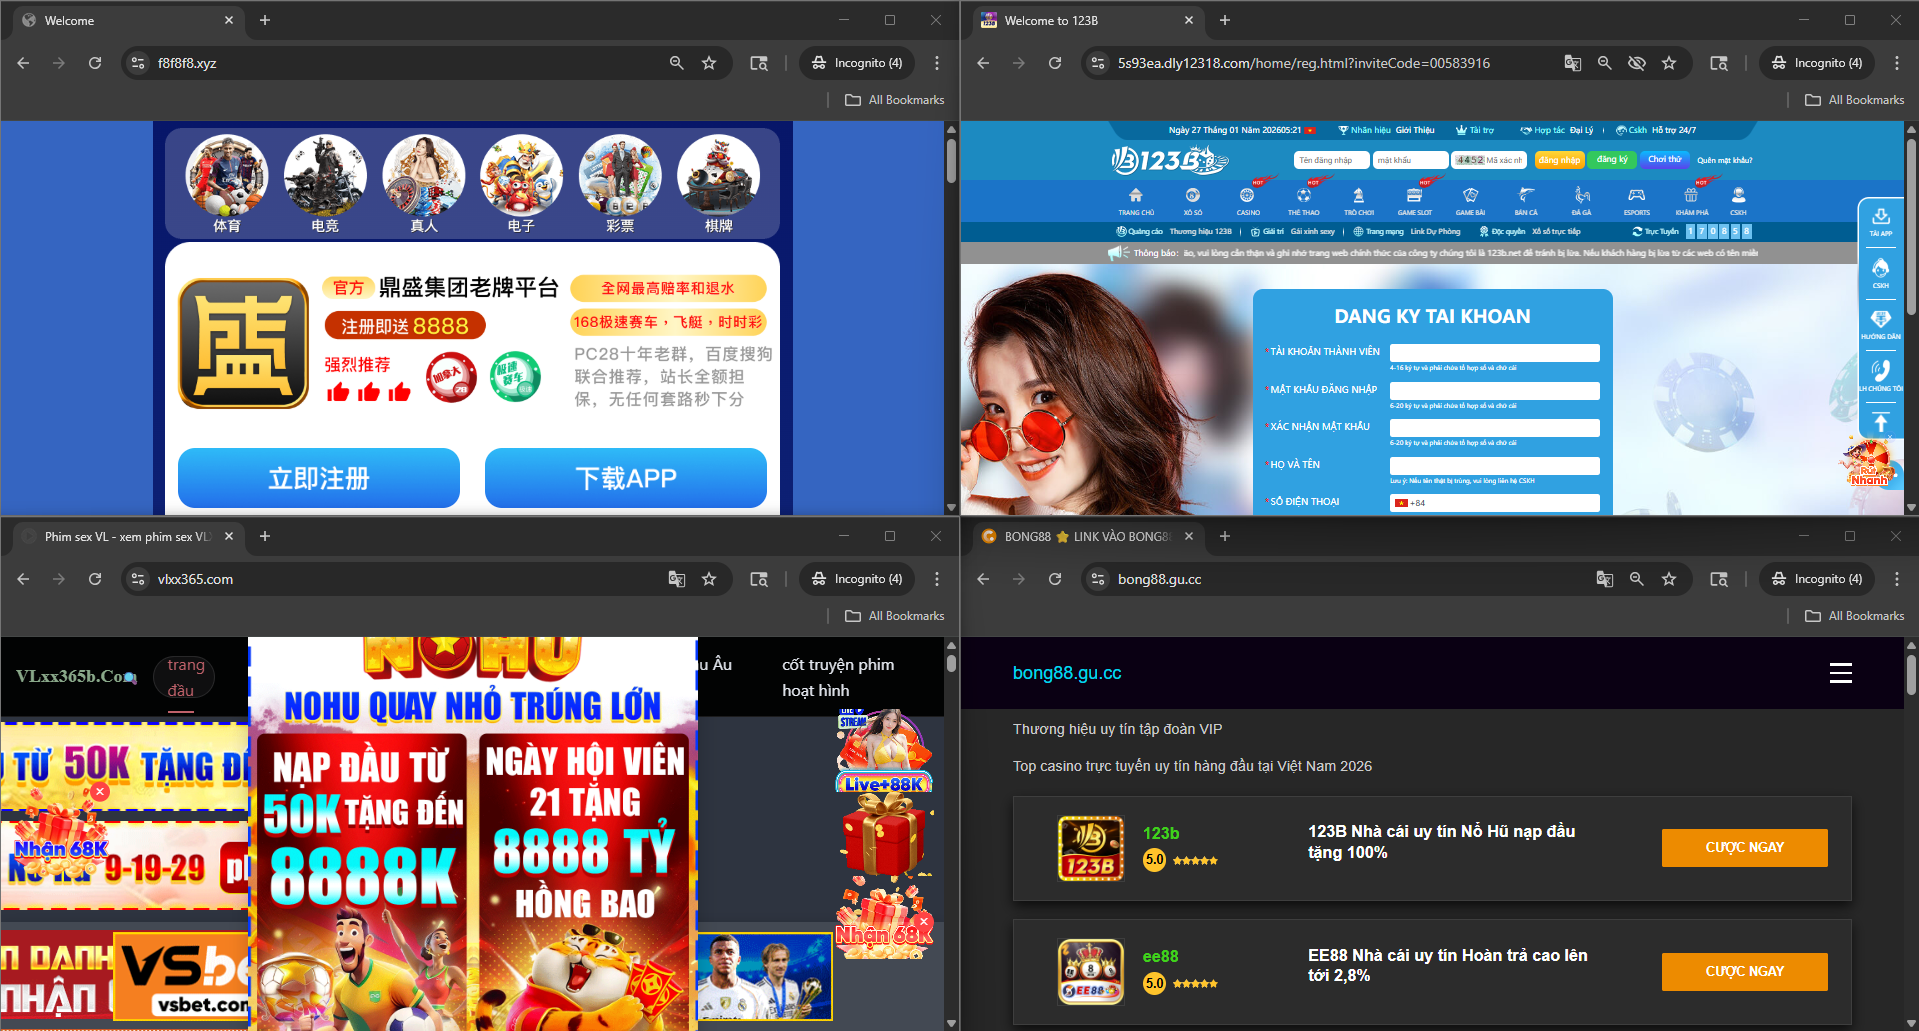Click the Chơi thử trial button
Screen dimensions: 1919x1031
(1665, 160)
